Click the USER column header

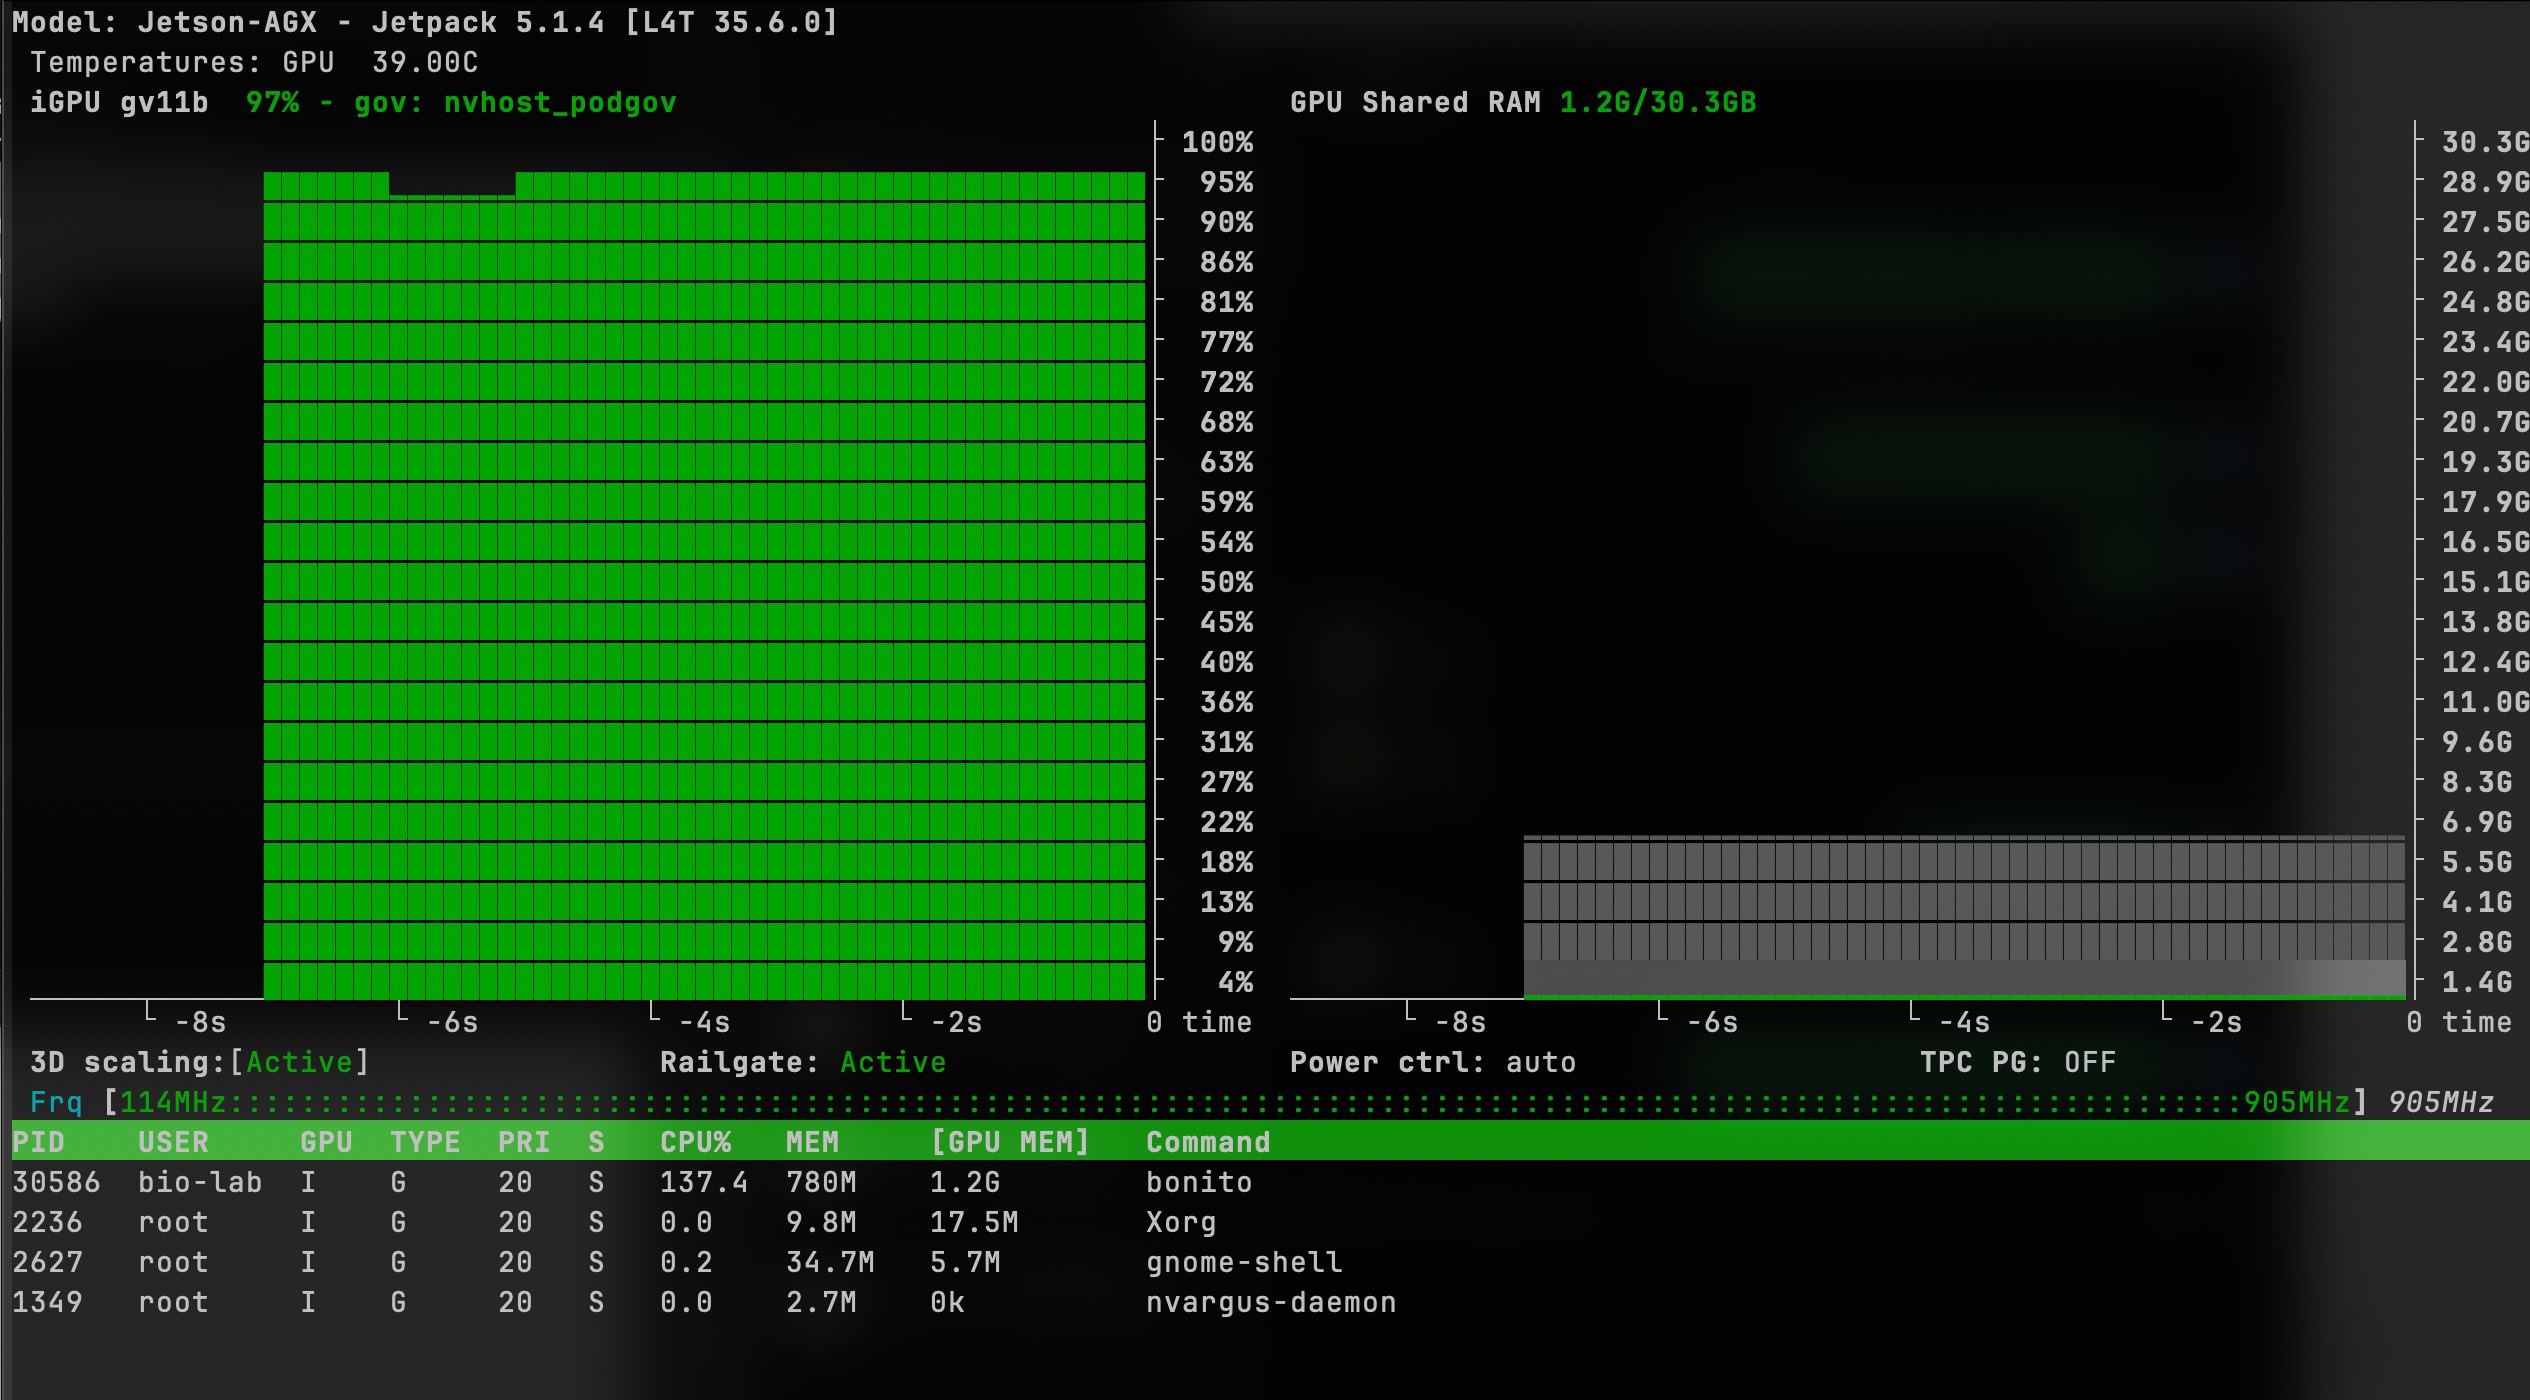point(173,1142)
